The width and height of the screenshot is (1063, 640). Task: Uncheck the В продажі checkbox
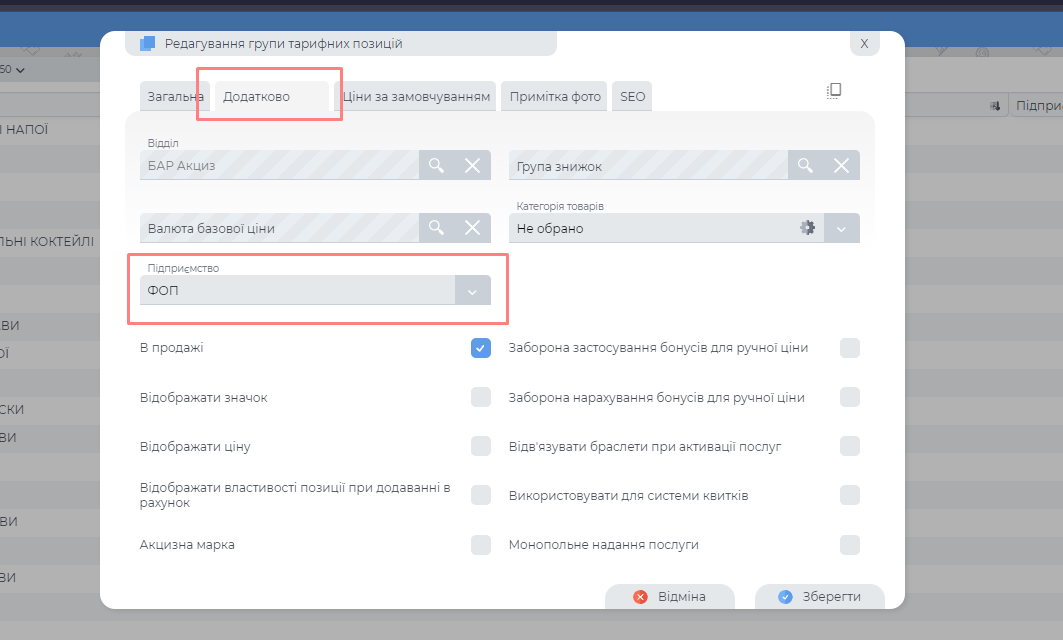(x=481, y=348)
